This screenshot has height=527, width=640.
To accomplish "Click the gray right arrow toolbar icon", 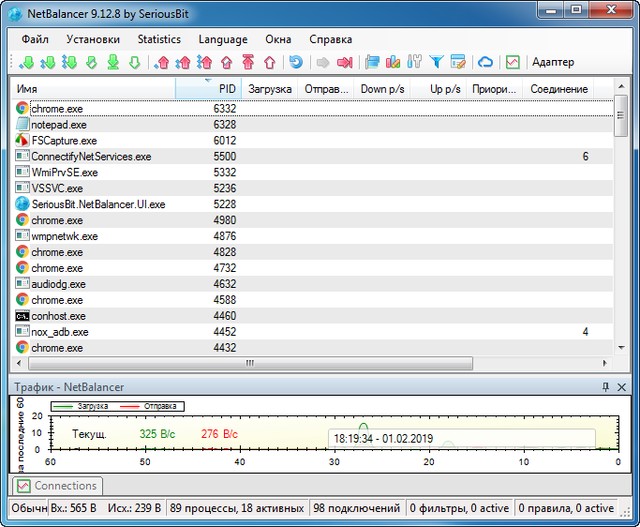I will tap(323, 62).
